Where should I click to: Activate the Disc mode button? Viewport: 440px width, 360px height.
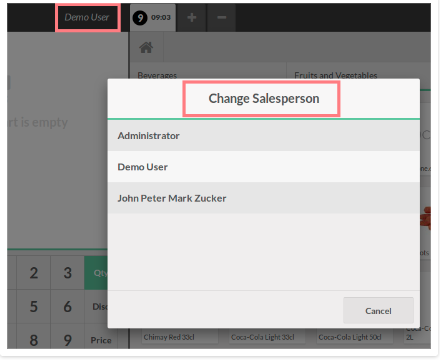coord(96,307)
